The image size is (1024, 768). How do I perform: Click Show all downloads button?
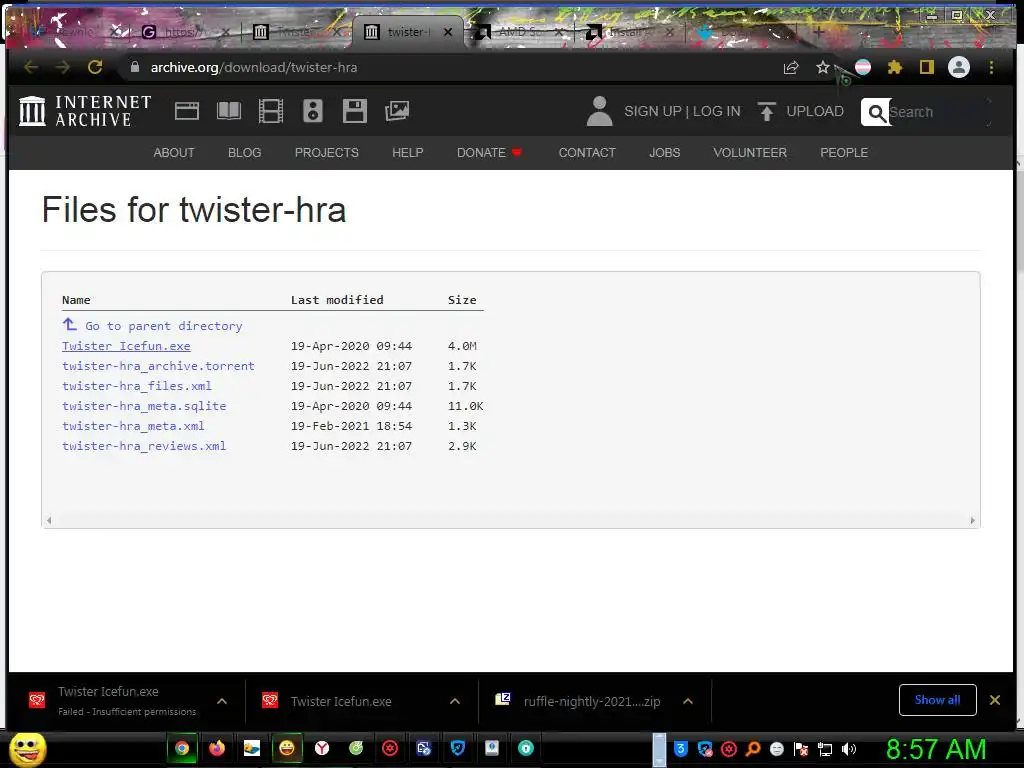coord(937,700)
